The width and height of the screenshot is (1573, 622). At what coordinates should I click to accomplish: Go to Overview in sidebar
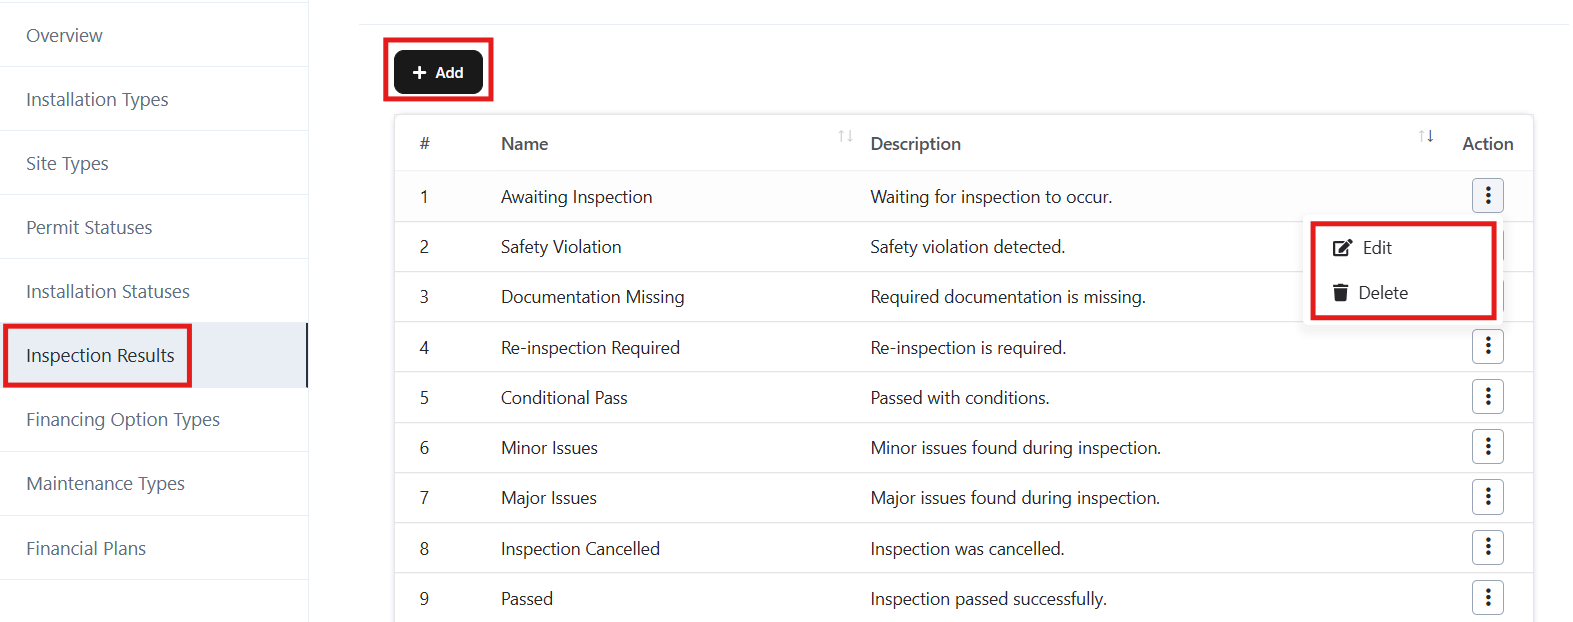tap(64, 36)
